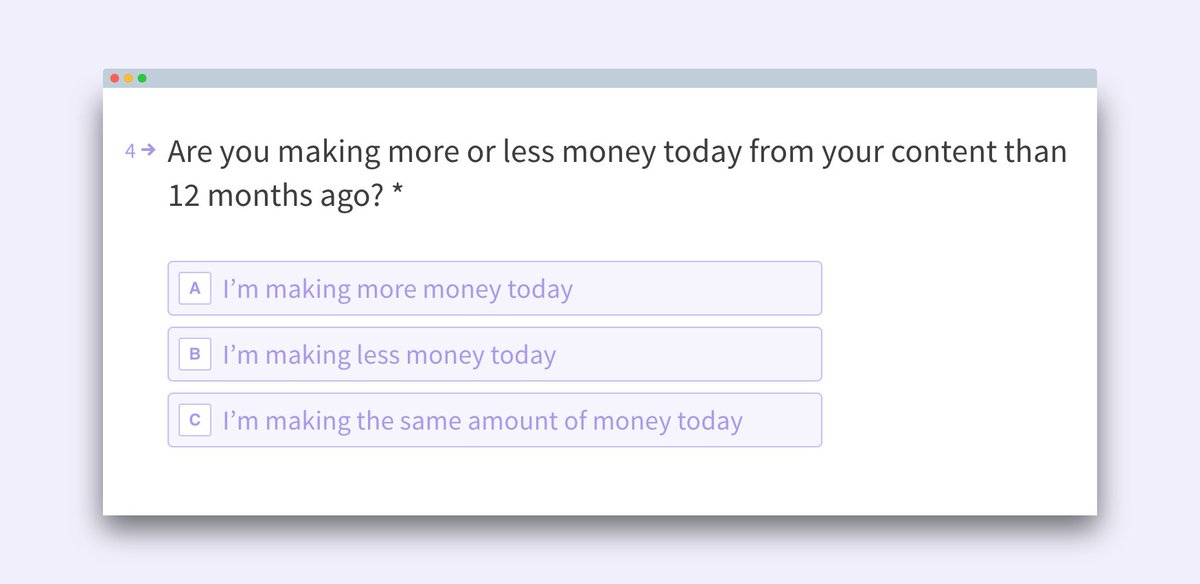The height and width of the screenshot is (584, 1200).
Task: Click the red close window dot
Action: point(115,78)
